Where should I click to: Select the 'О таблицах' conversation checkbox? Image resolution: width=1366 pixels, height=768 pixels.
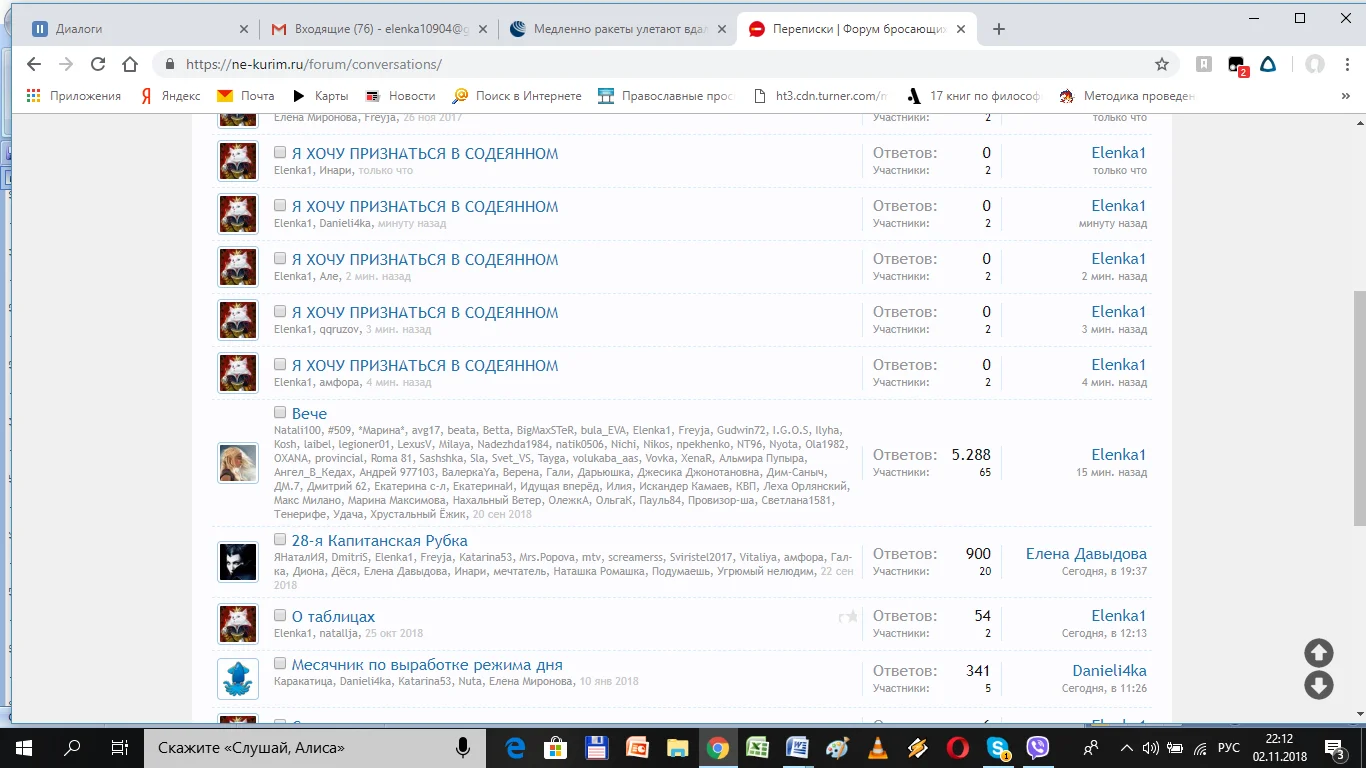click(280, 616)
